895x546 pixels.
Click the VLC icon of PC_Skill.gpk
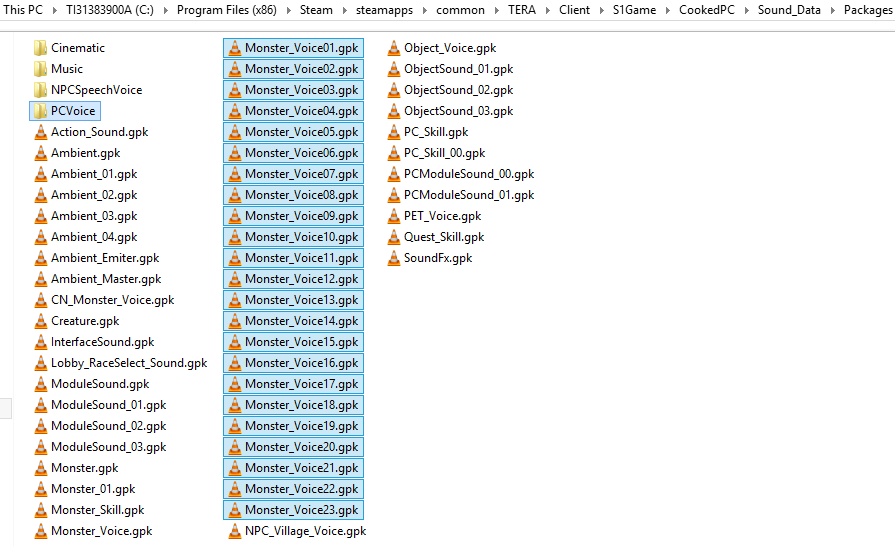pyautogui.click(x=394, y=132)
